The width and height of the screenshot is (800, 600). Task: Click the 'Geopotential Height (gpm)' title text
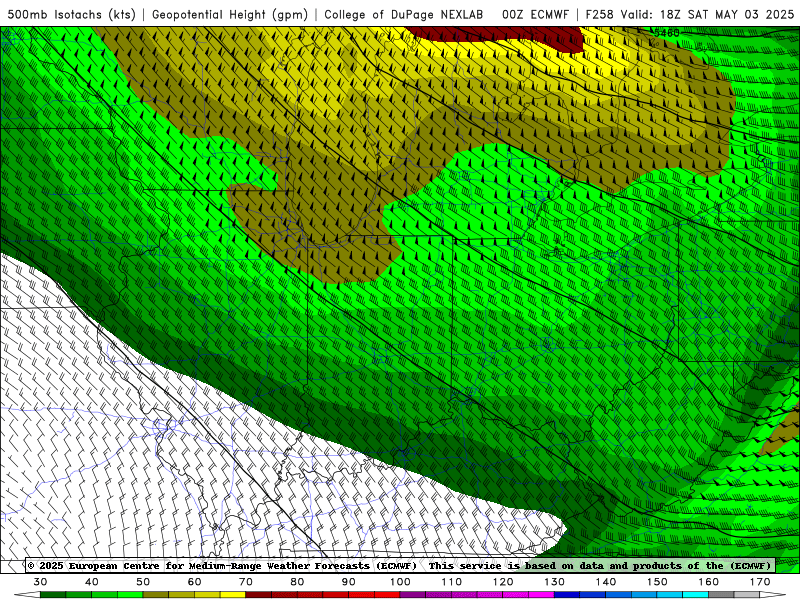pos(230,15)
